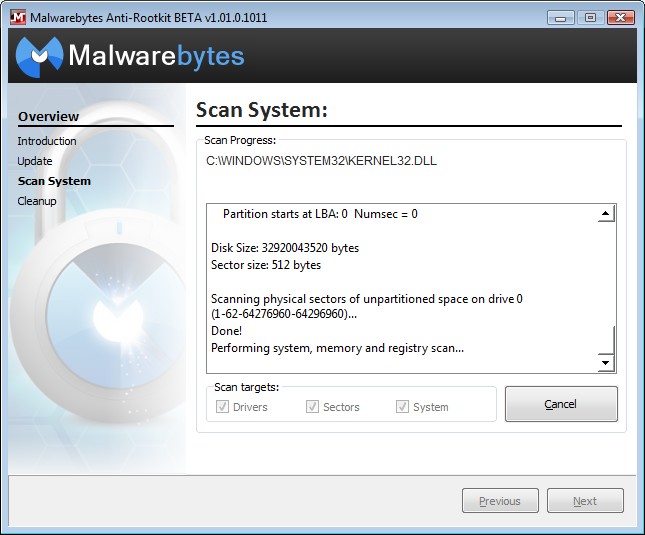Open the Introduction step in sidebar
Viewport: 645px width, 535px height.
(x=47, y=141)
